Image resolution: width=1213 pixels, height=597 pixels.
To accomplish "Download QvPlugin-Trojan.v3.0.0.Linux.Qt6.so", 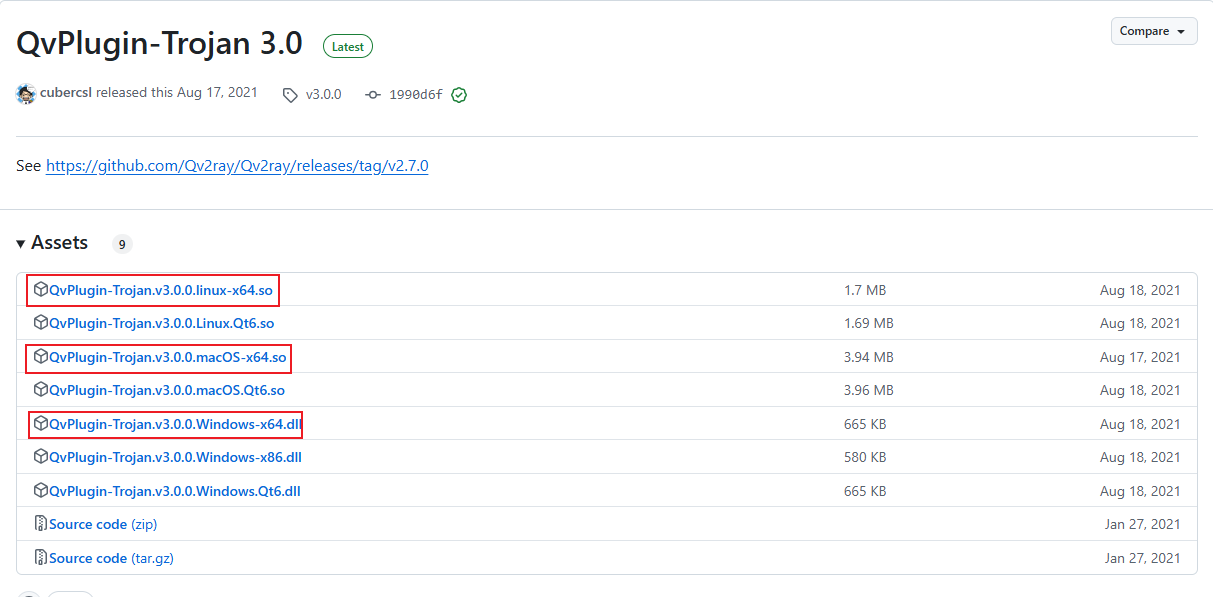I will [x=161, y=323].
